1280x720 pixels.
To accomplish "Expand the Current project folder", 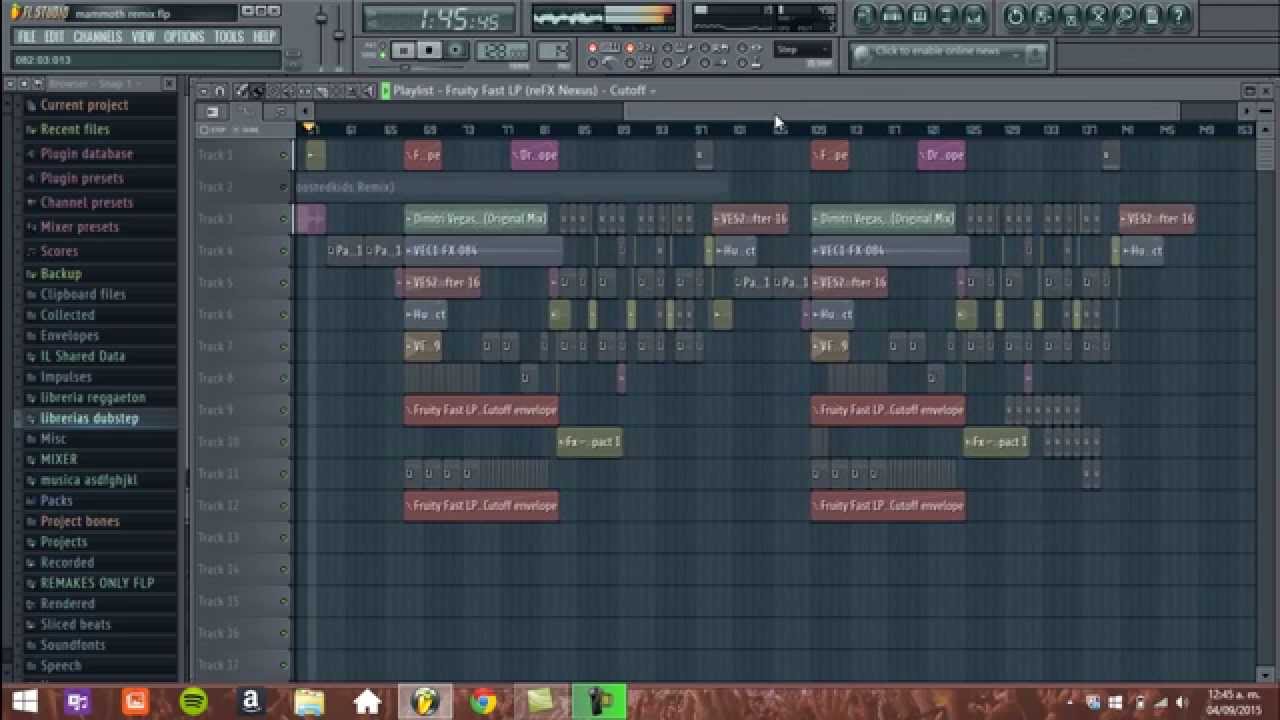I will click(84, 105).
